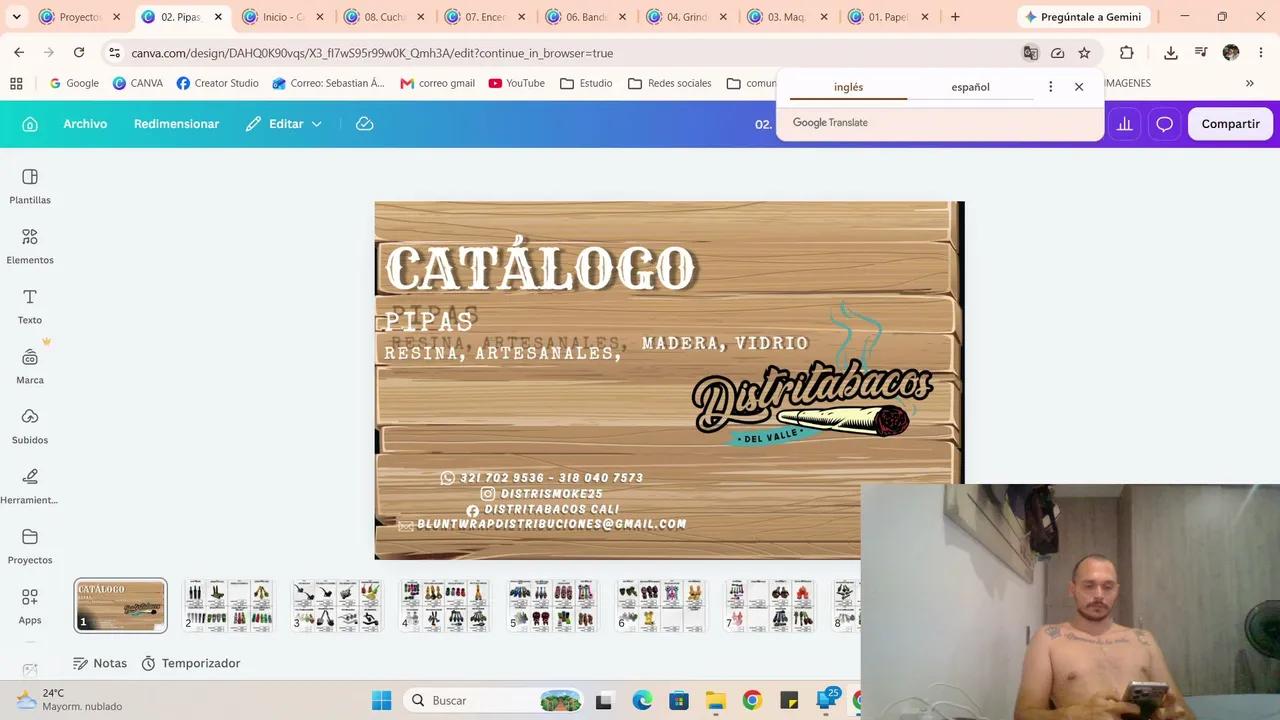Switch to the 08. Cuchillas browser tab
This screenshot has height=720, width=1280.
(384, 17)
